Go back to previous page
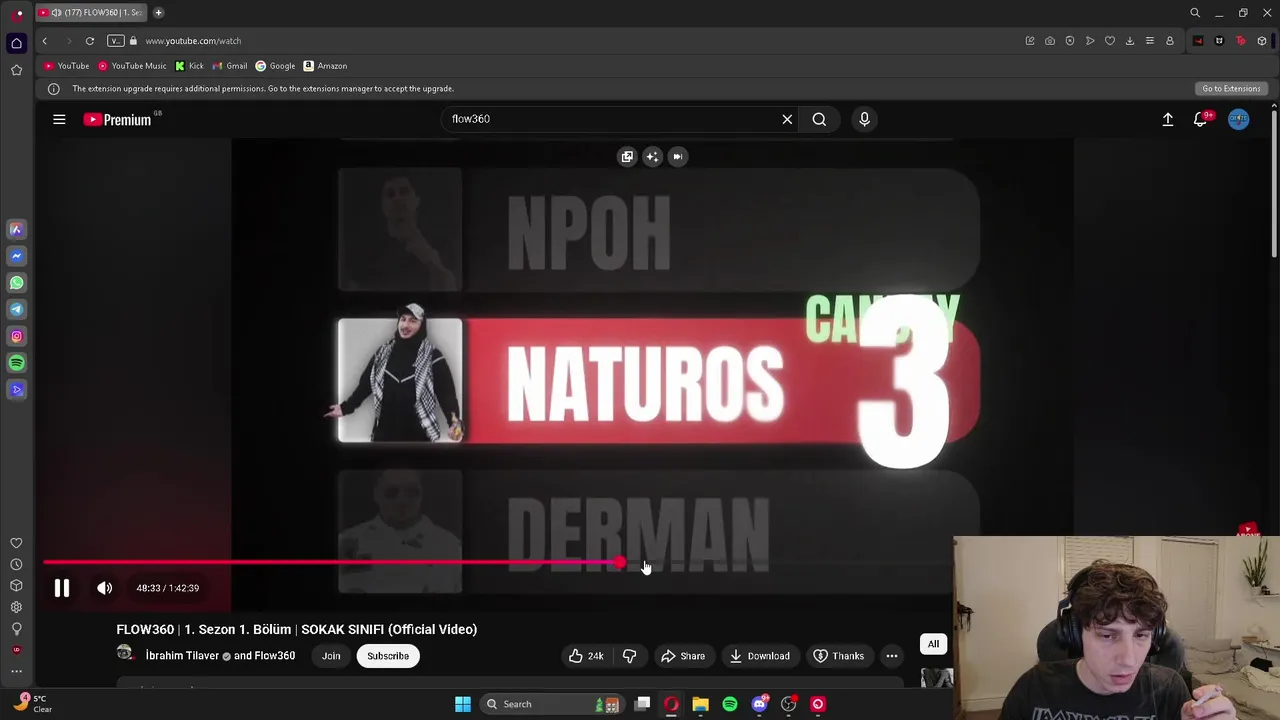This screenshot has width=1280, height=720. click(x=44, y=41)
